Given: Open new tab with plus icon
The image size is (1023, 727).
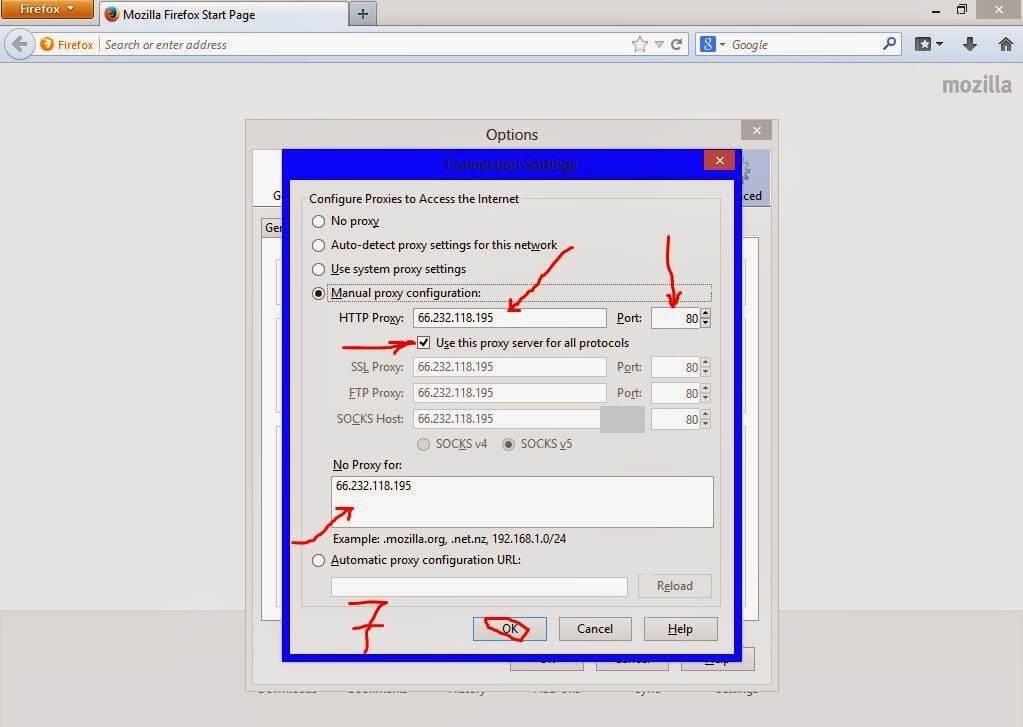Looking at the screenshot, I should 362,13.
